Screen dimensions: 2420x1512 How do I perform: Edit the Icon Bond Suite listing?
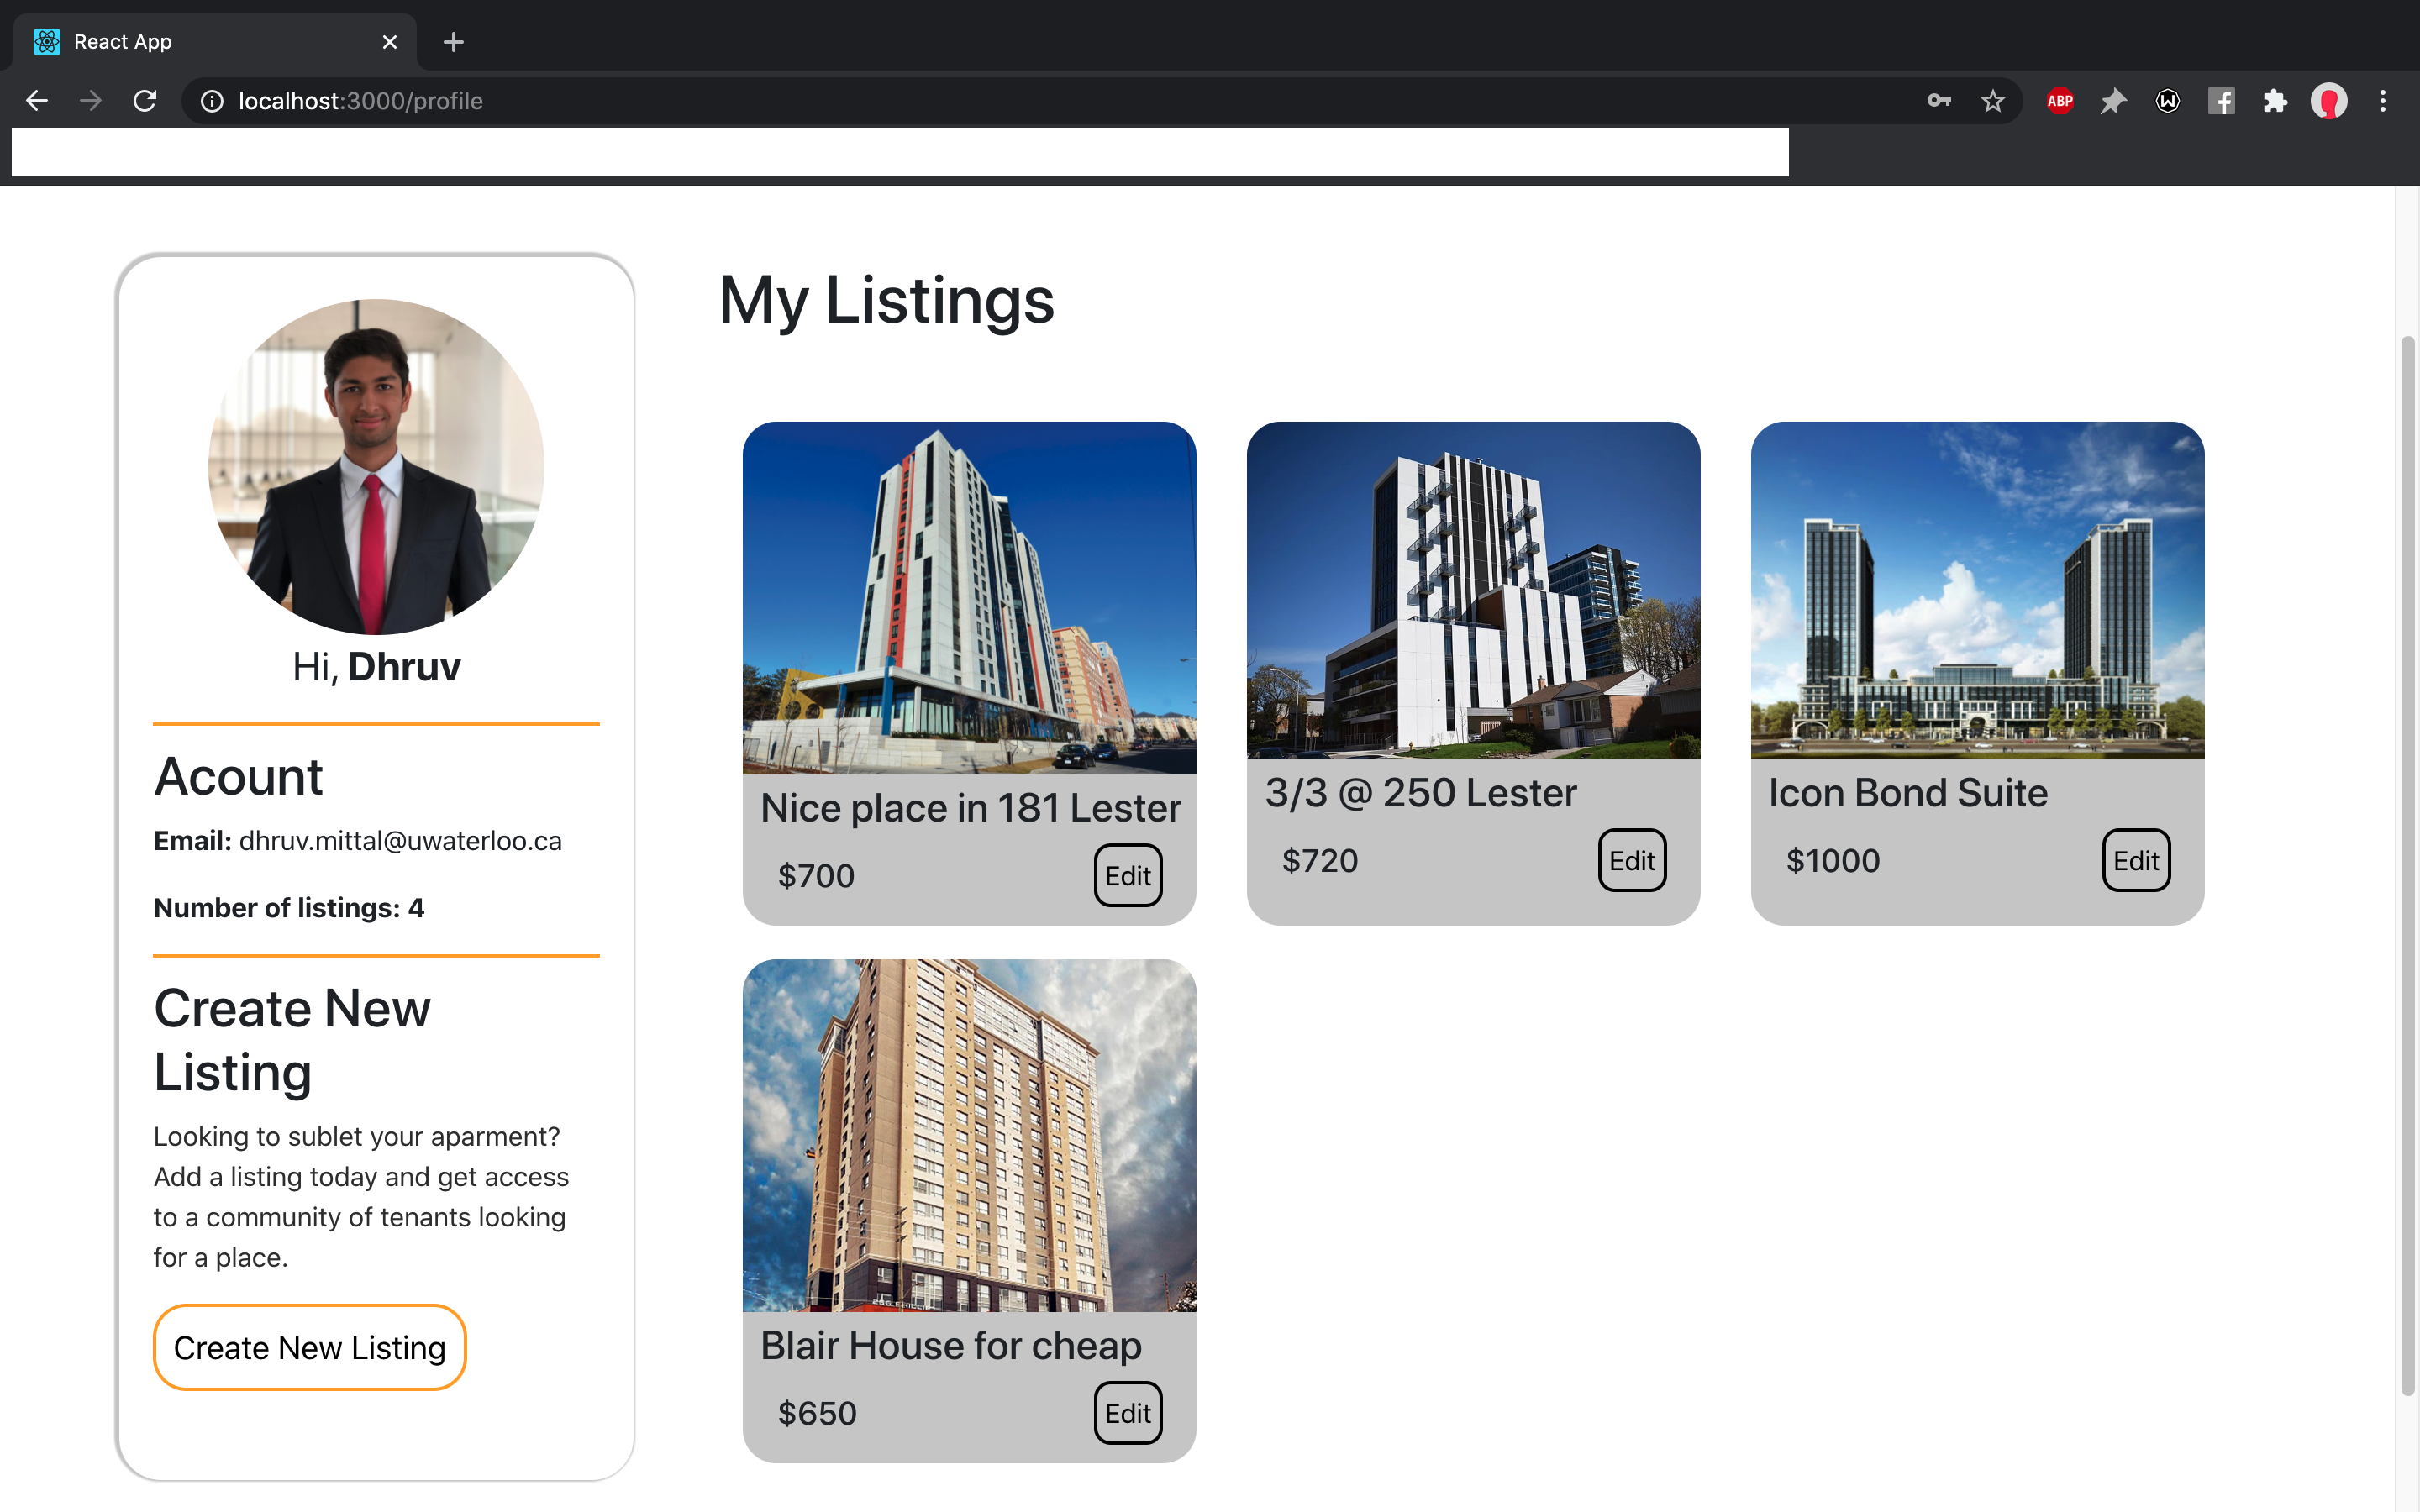(x=2135, y=861)
